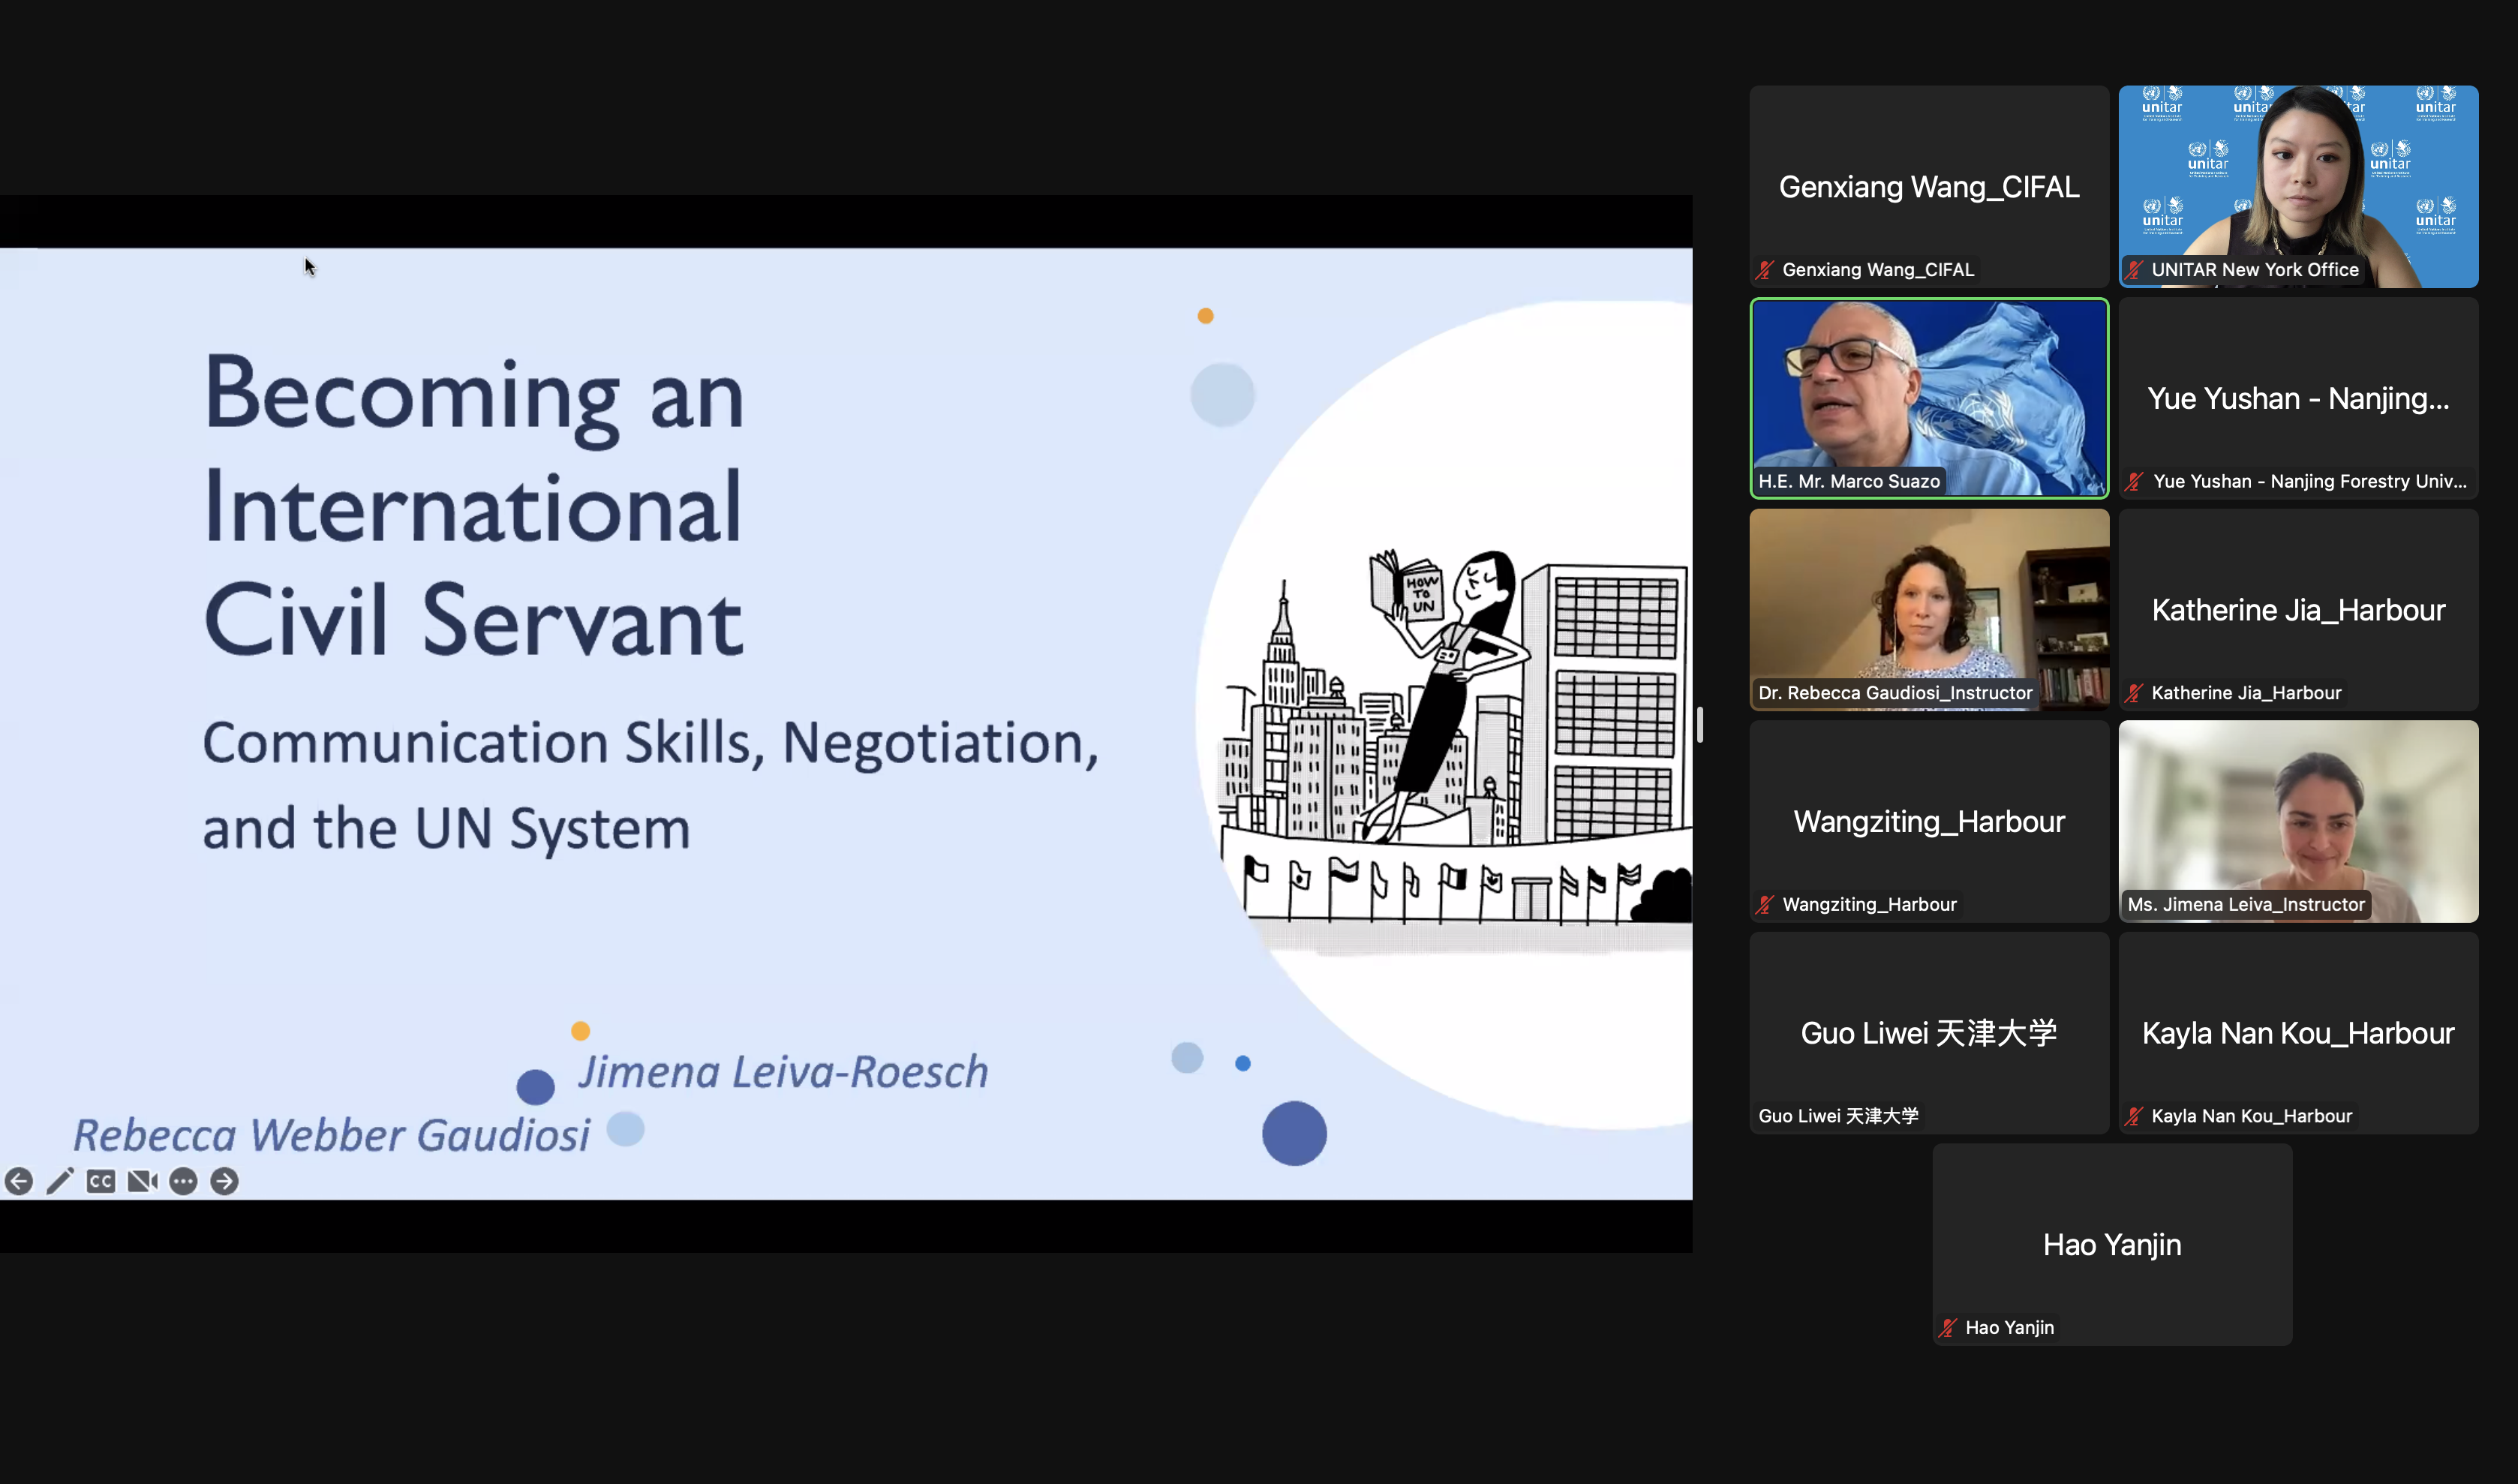The width and height of the screenshot is (2518, 1484).
Task: Select Dr. Rebecca Gaudiosi_Instructor video tile
Action: click(1928, 600)
